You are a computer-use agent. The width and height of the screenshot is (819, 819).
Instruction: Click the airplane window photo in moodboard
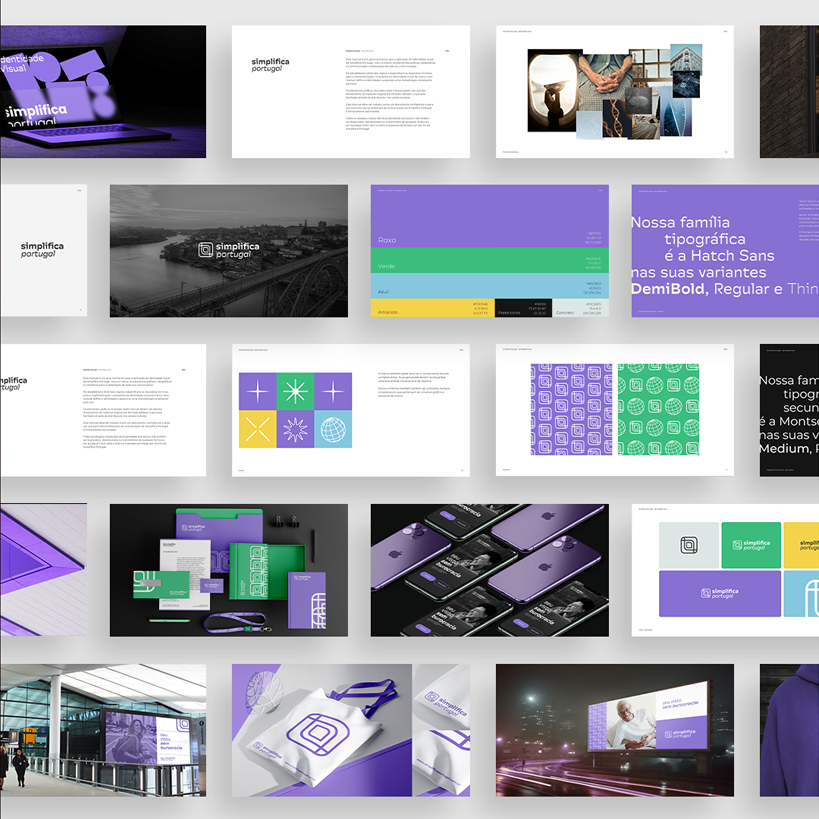(x=555, y=90)
